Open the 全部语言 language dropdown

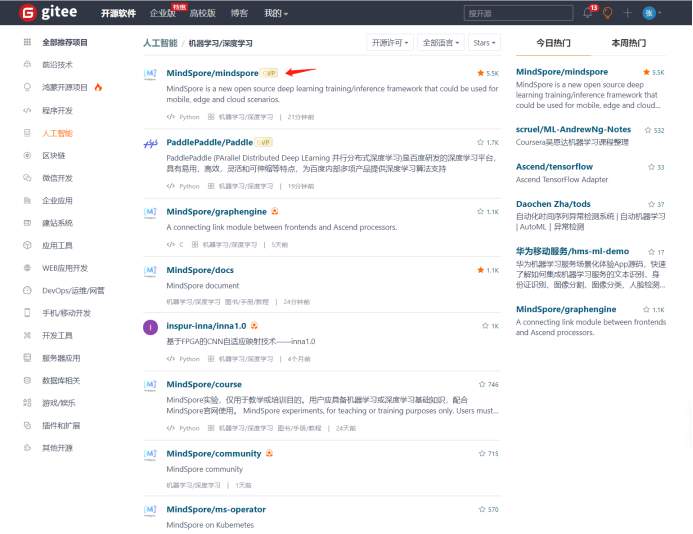[x=441, y=42]
